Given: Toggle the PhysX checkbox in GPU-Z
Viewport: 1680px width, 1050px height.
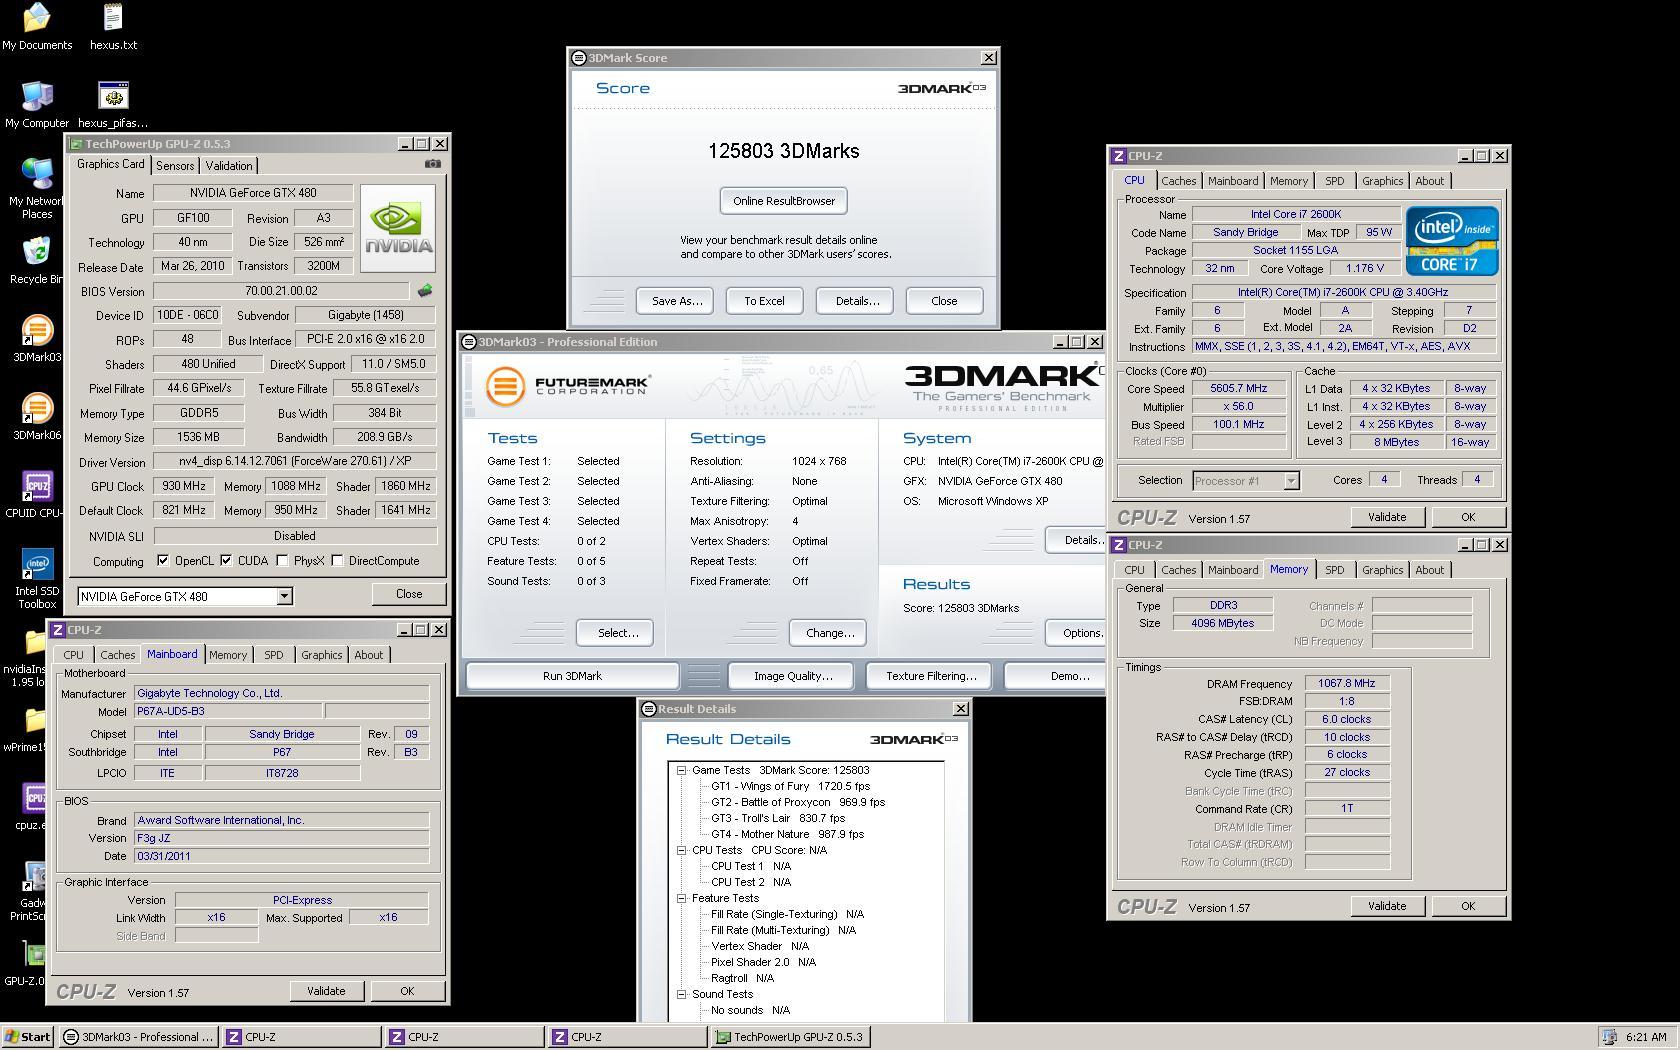Looking at the screenshot, I should (x=282, y=561).
